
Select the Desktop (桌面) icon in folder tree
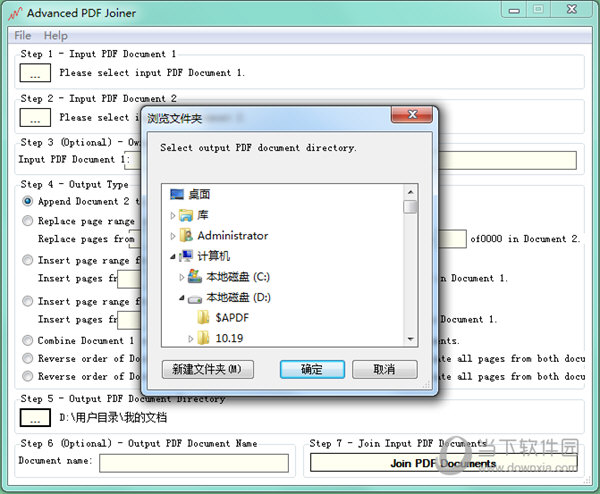[177, 194]
